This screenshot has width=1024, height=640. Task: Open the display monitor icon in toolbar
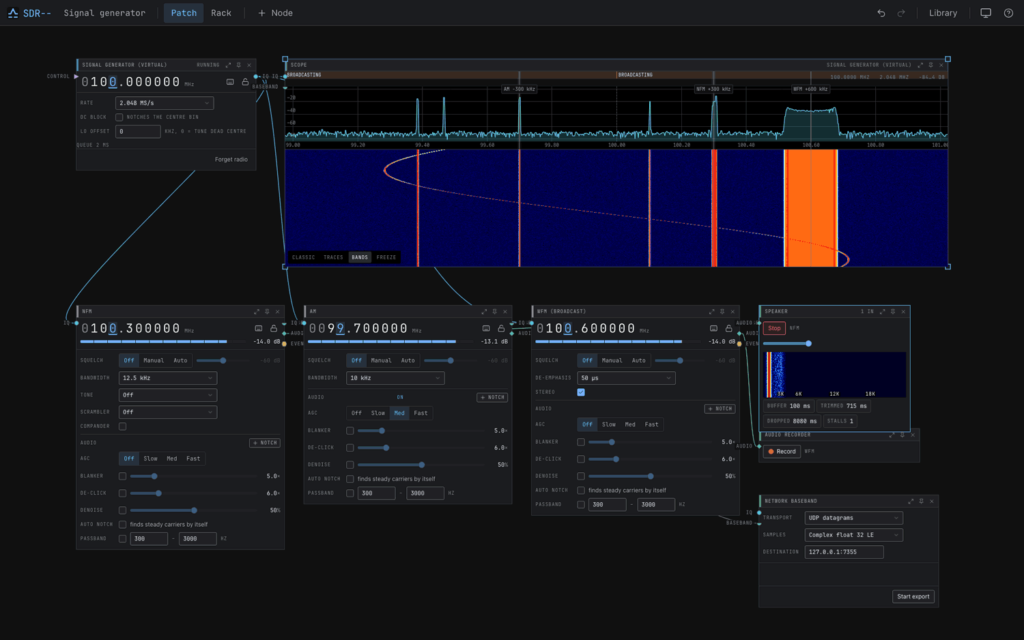point(985,13)
